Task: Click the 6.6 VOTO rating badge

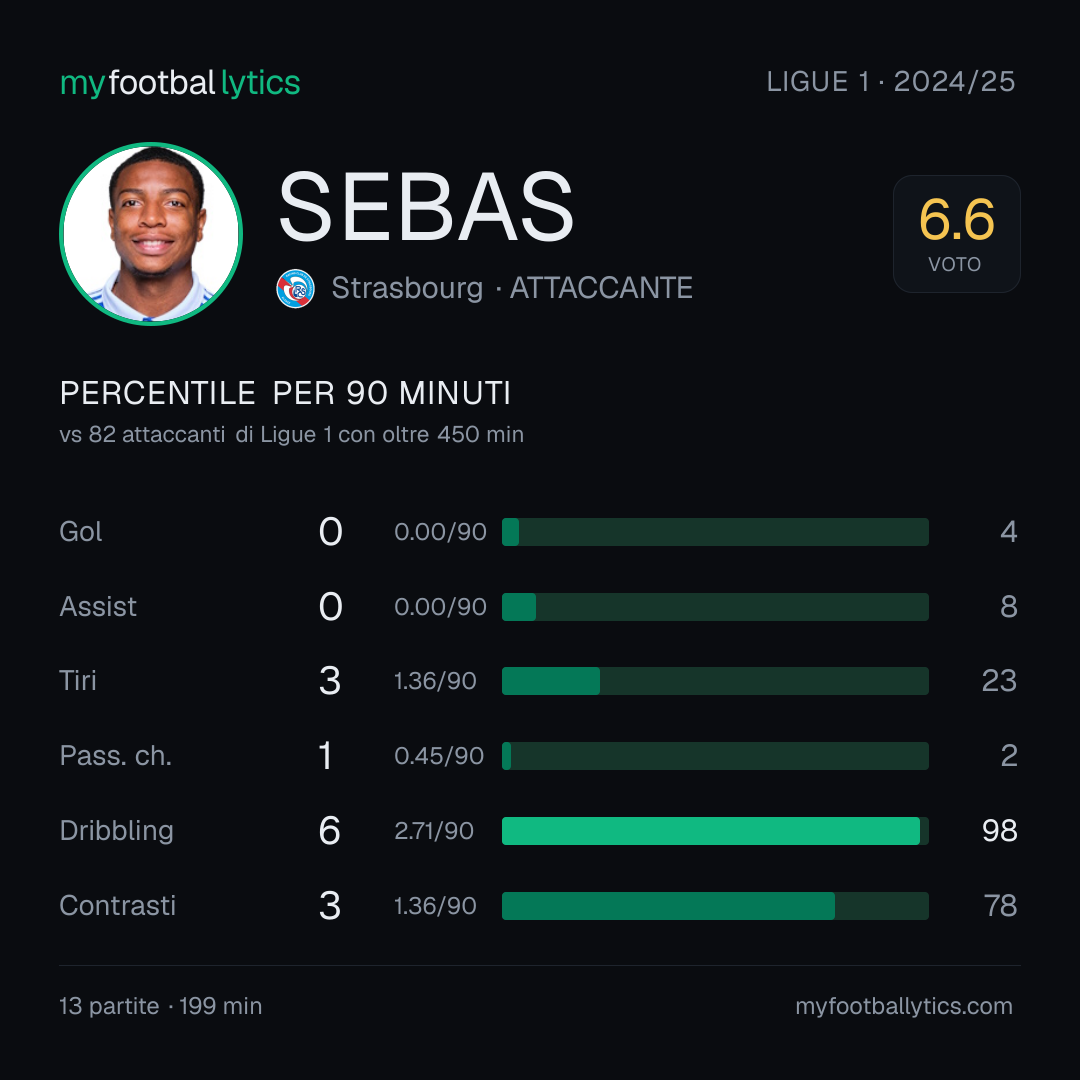Action: [x=957, y=233]
